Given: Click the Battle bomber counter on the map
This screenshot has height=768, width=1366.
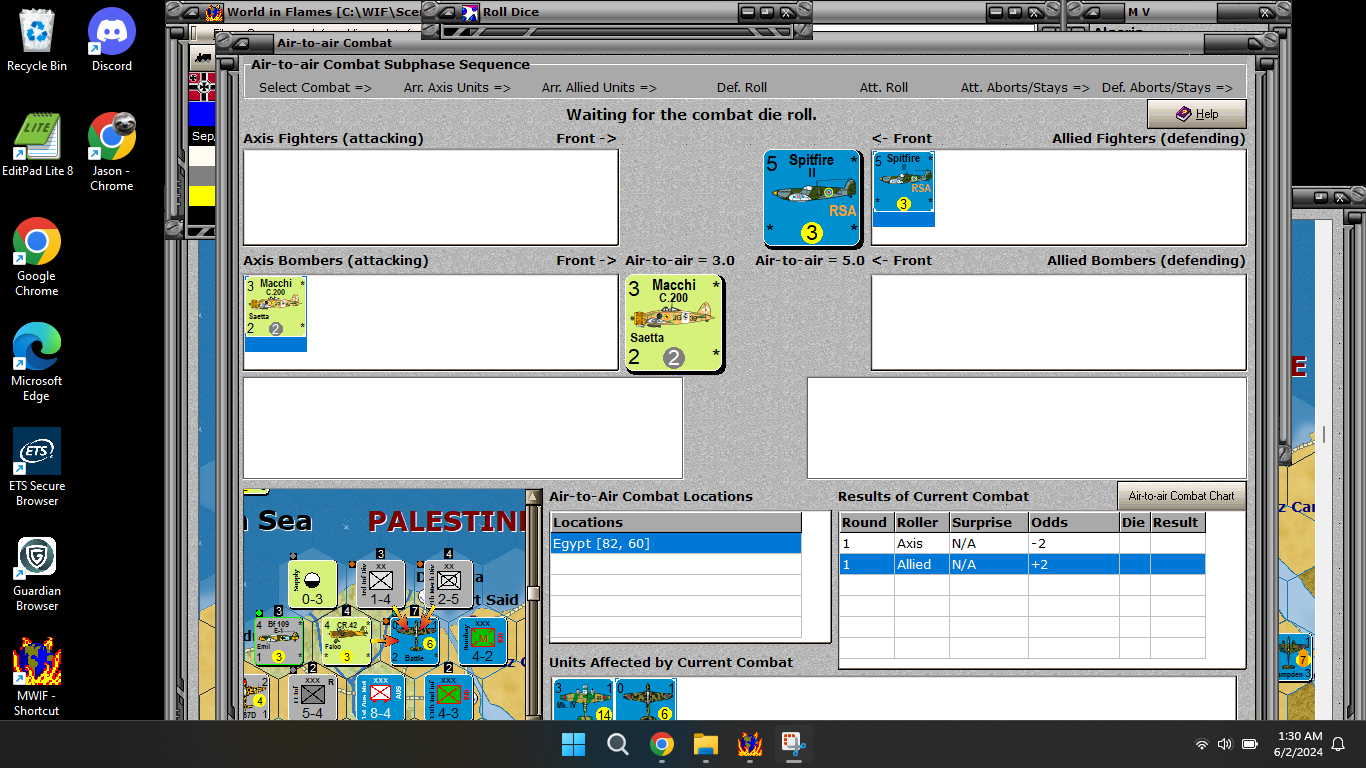Looking at the screenshot, I should click(414, 642).
